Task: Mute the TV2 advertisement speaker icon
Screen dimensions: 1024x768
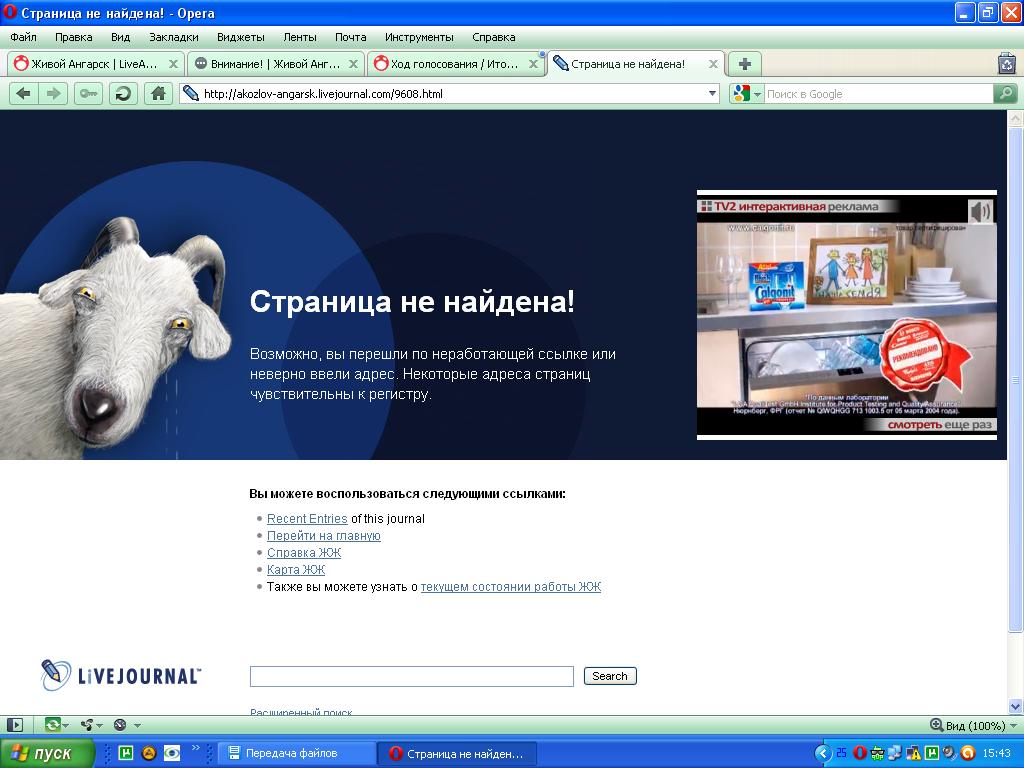Action: 980,211
